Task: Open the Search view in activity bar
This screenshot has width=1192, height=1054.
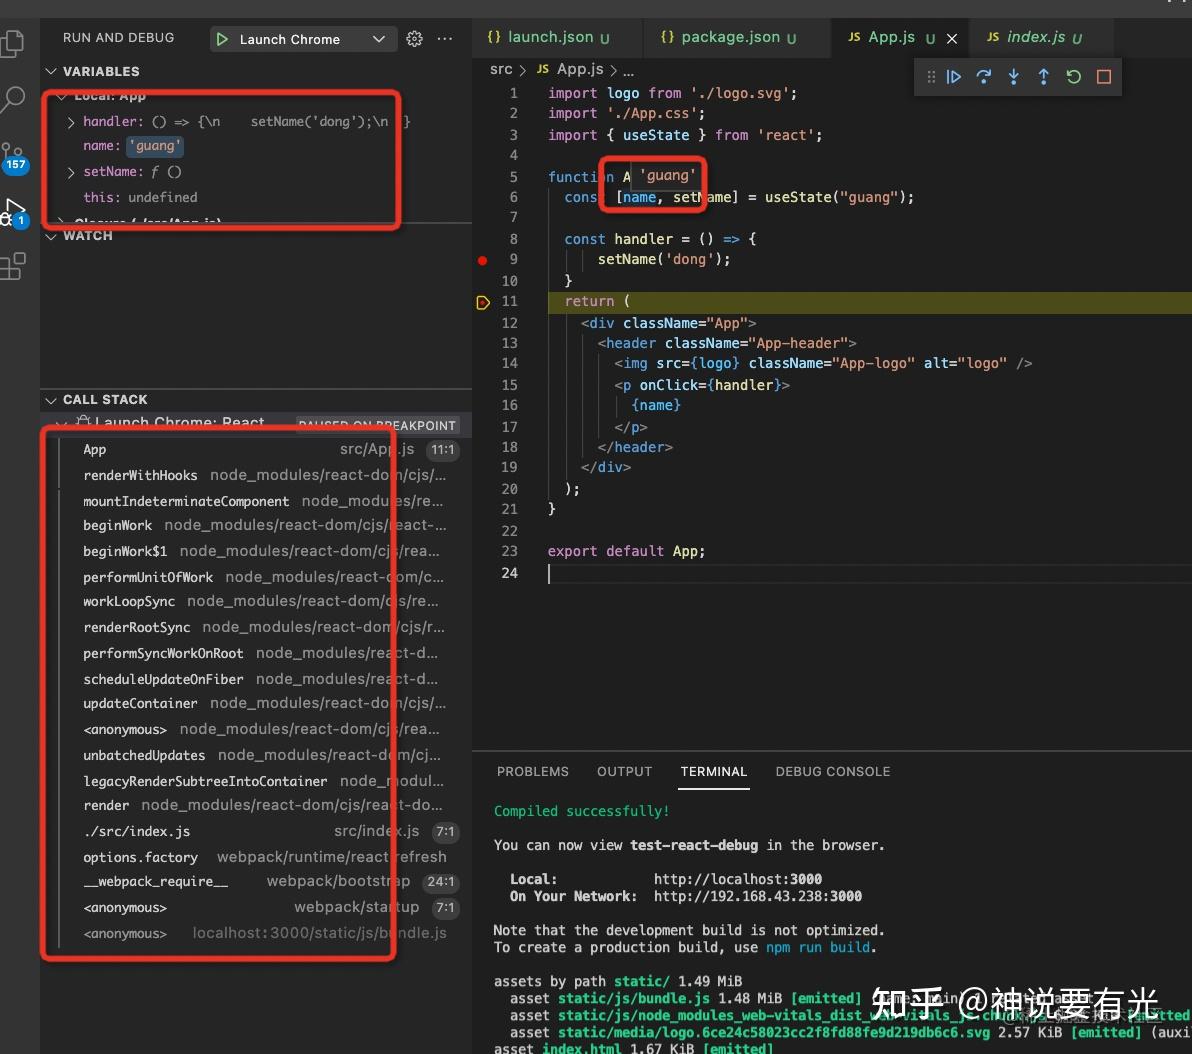Action: pos(13,99)
